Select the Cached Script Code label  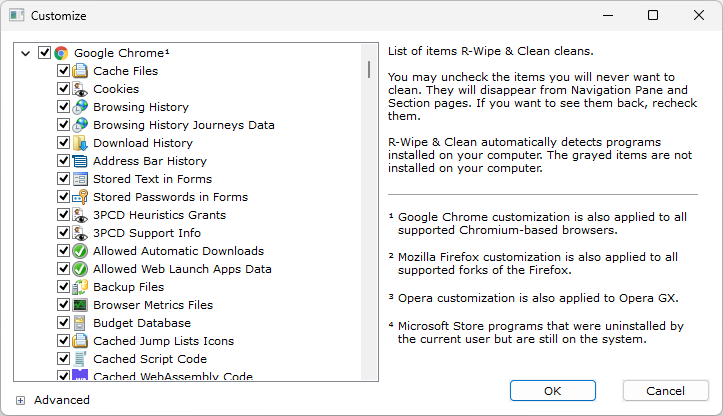click(150, 359)
